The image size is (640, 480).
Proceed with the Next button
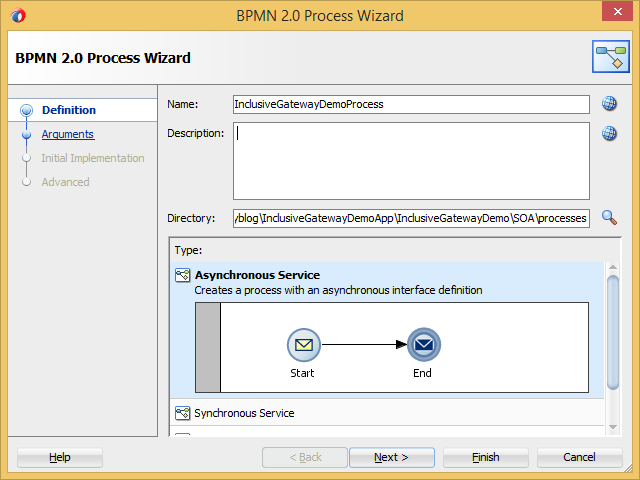click(391, 457)
